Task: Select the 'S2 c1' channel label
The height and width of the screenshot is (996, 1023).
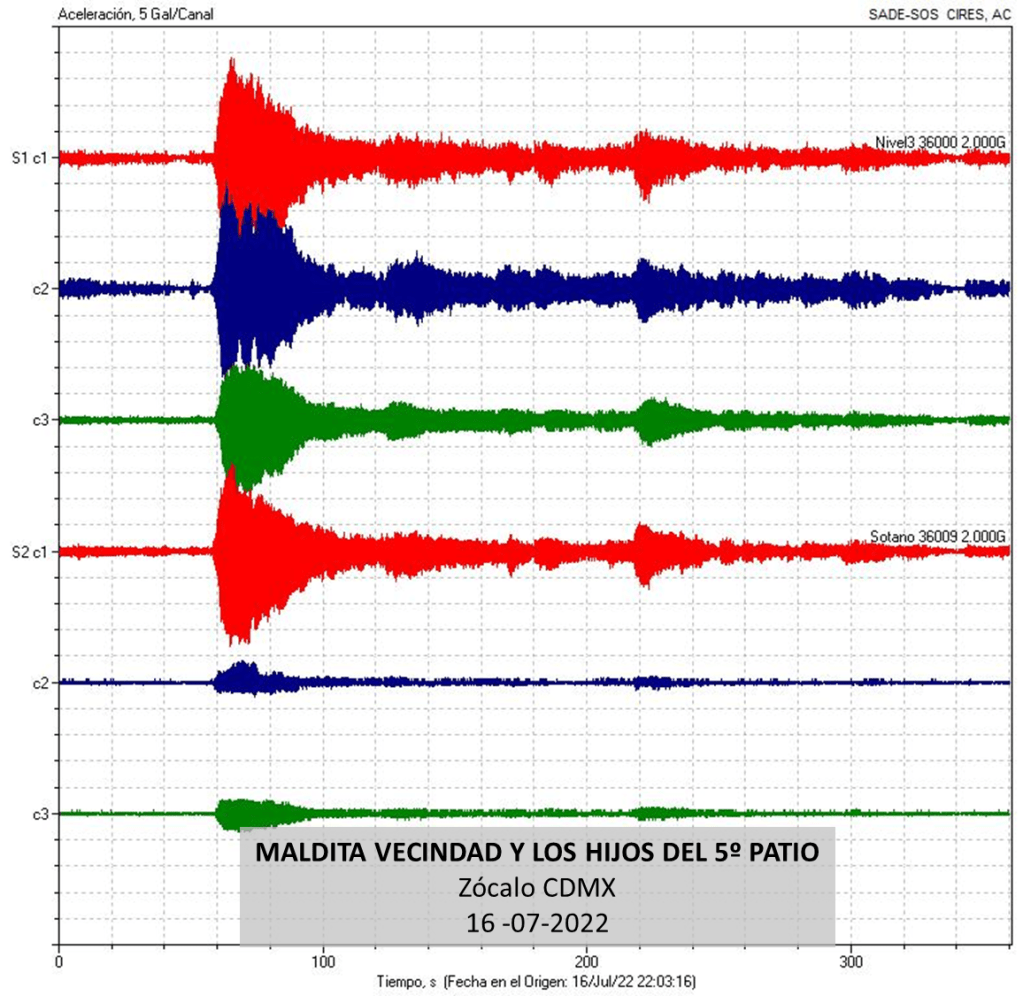Action: [29, 552]
